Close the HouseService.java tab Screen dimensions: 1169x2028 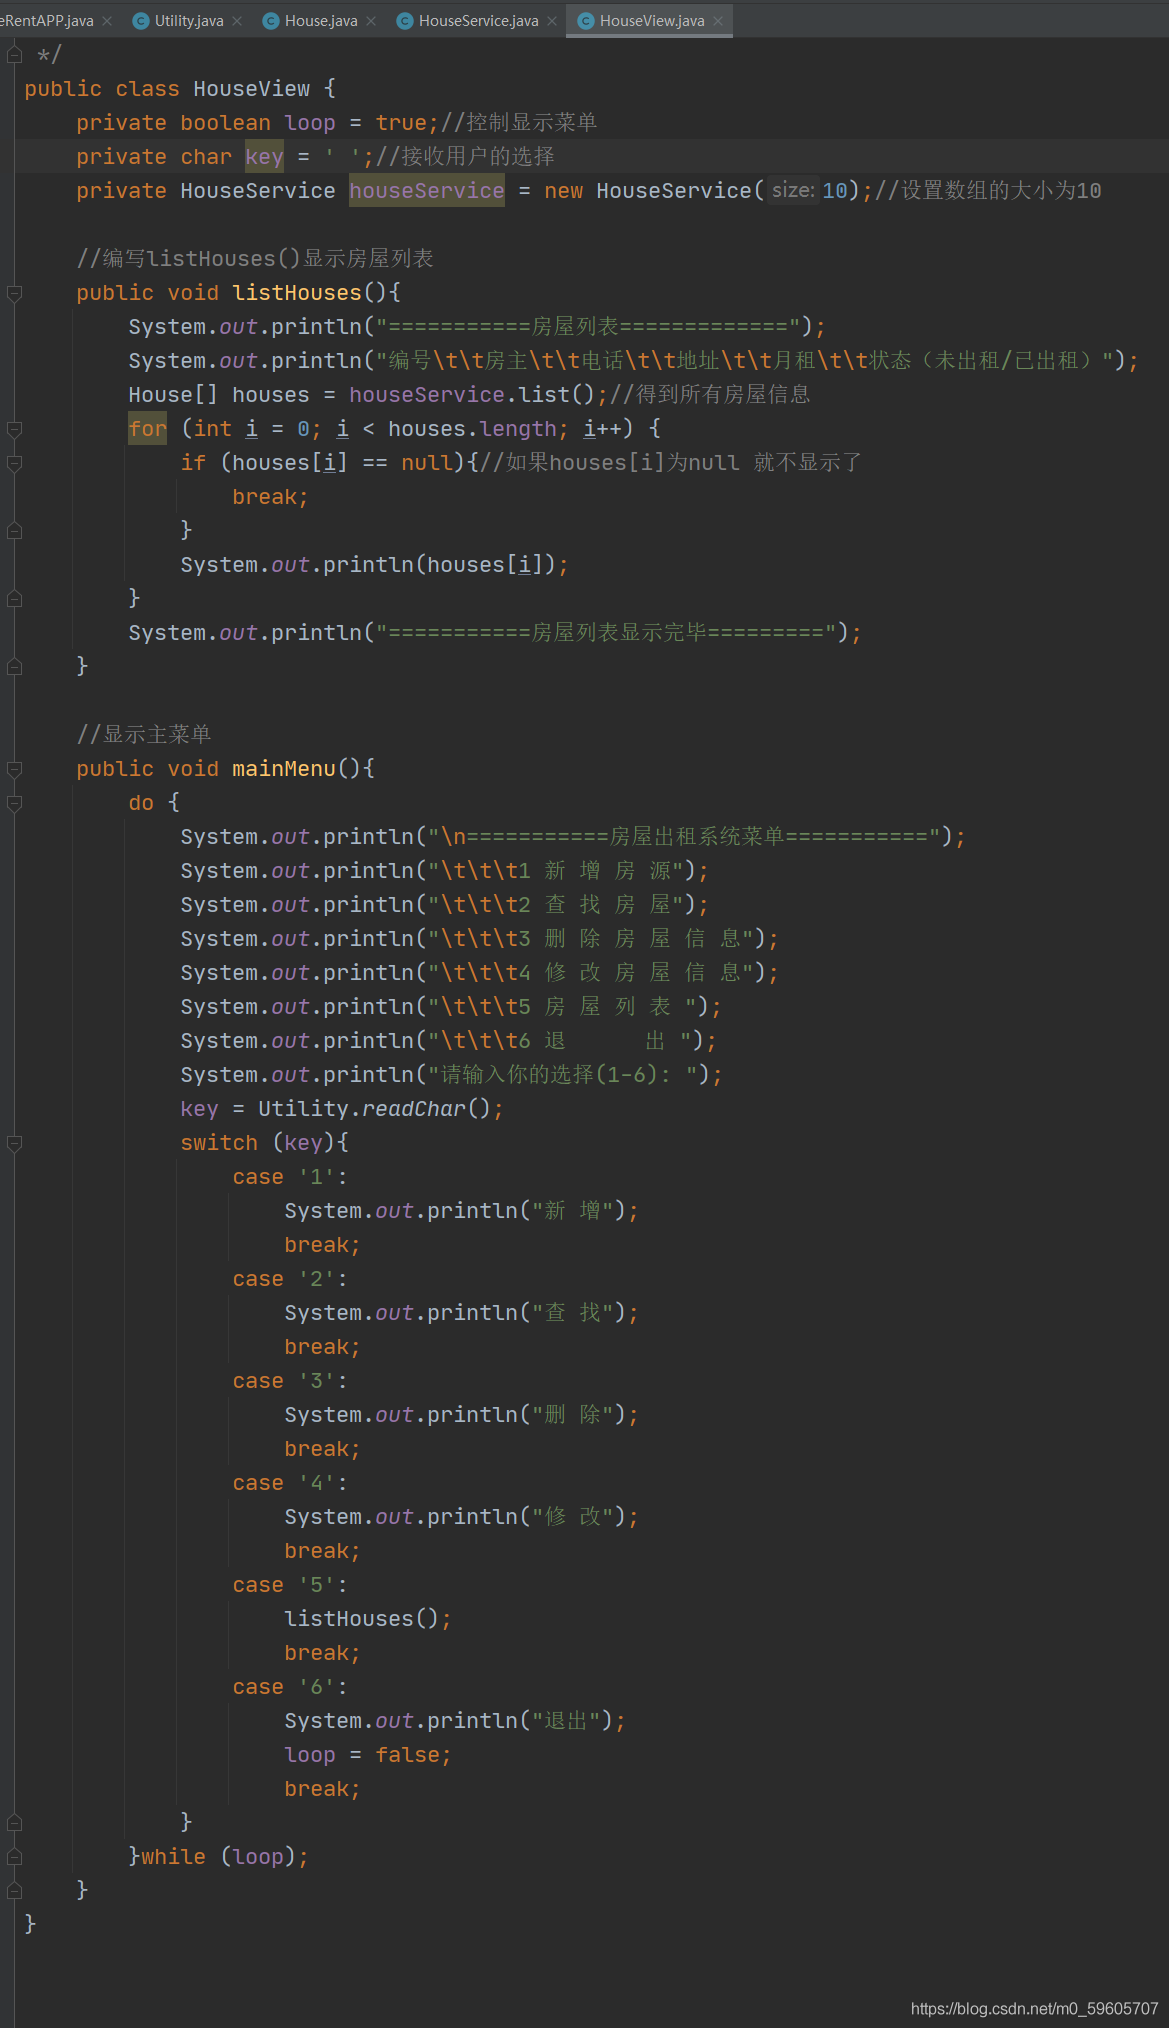[x=552, y=21]
